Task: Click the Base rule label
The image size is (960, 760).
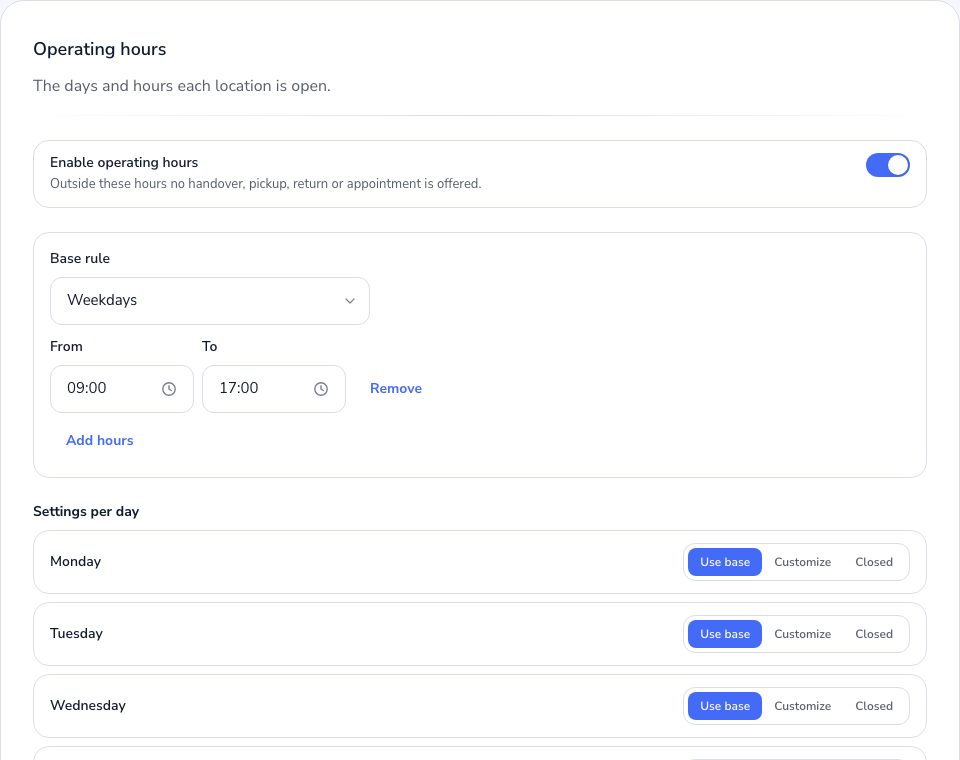Action: coord(80,258)
